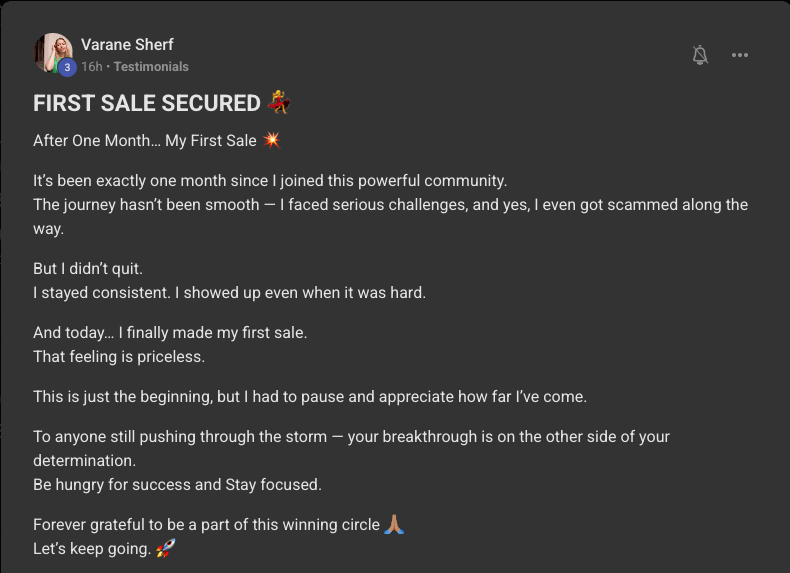790x573 pixels.
Task: Toggle the post notification bell icon
Action: click(x=700, y=55)
